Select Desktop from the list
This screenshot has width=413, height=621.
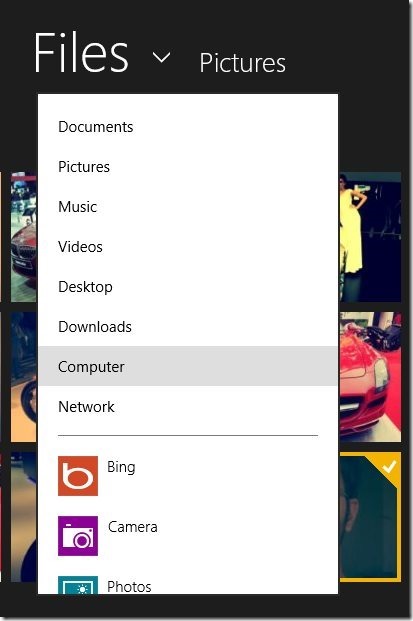click(188, 287)
